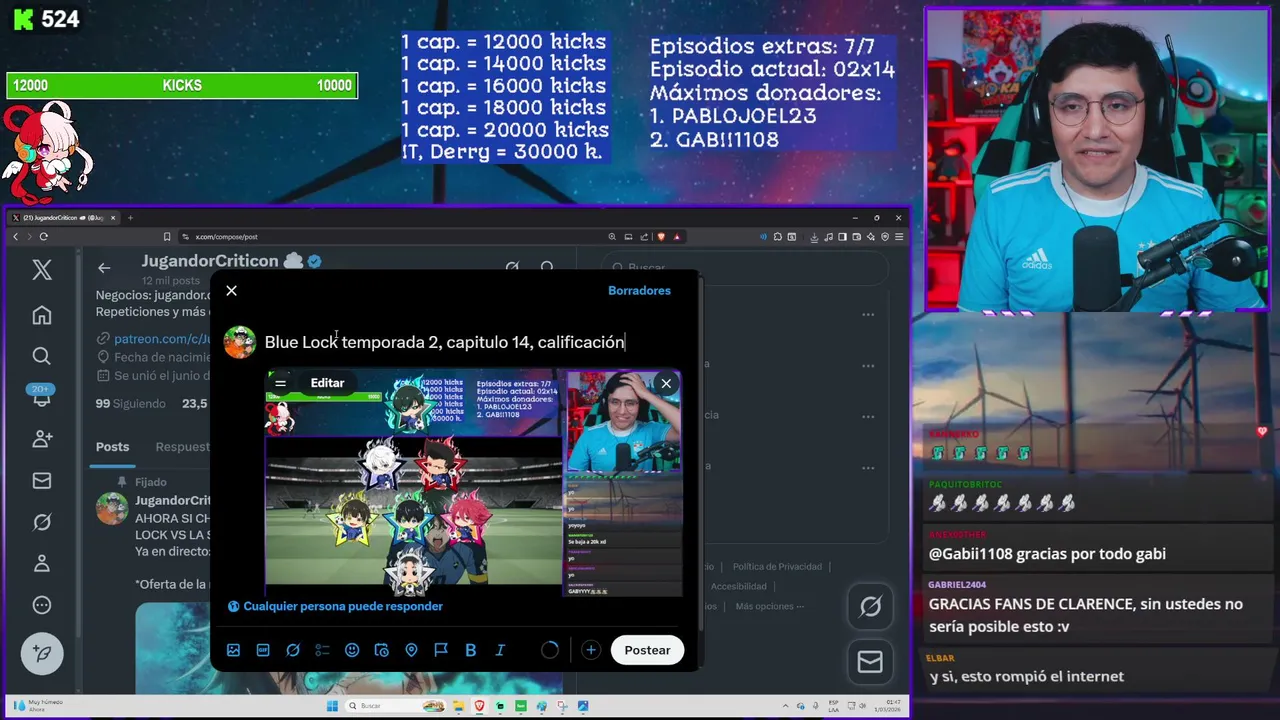Open the Follow people sidebar icon
The height and width of the screenshot is (720, 1280).
[x=42, y=439]
